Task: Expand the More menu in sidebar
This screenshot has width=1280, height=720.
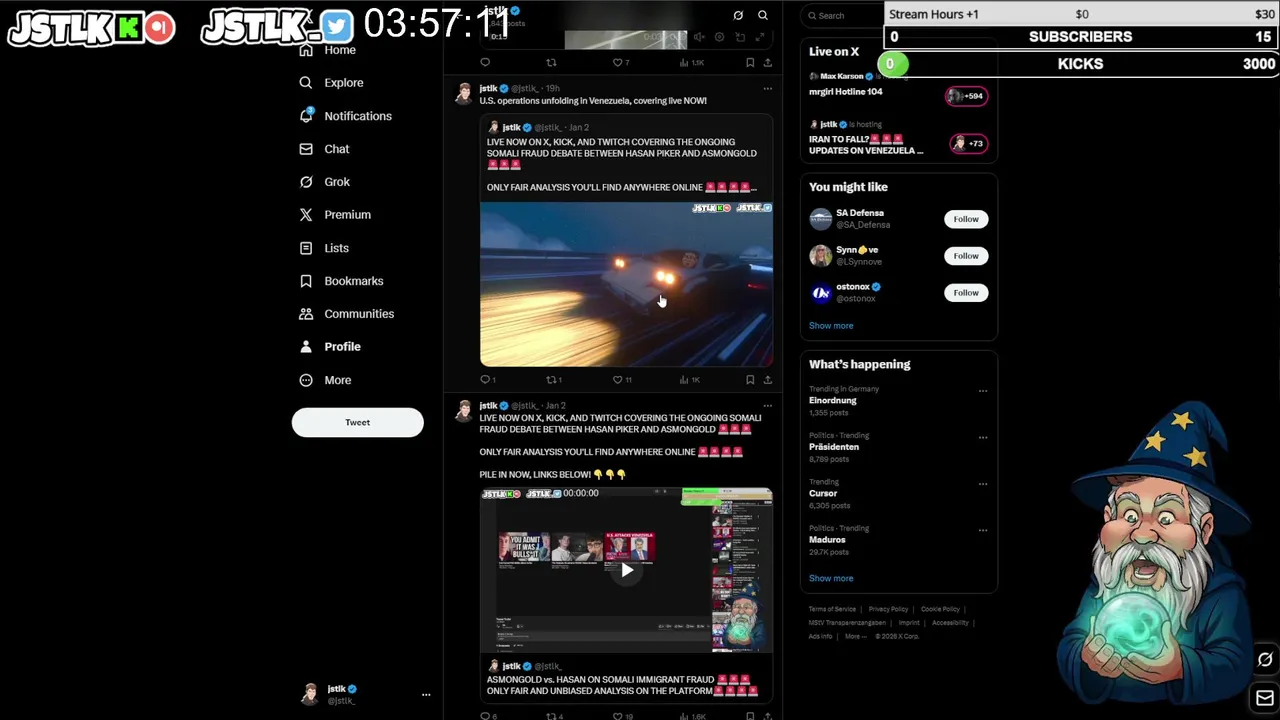Action: point(325,380)
